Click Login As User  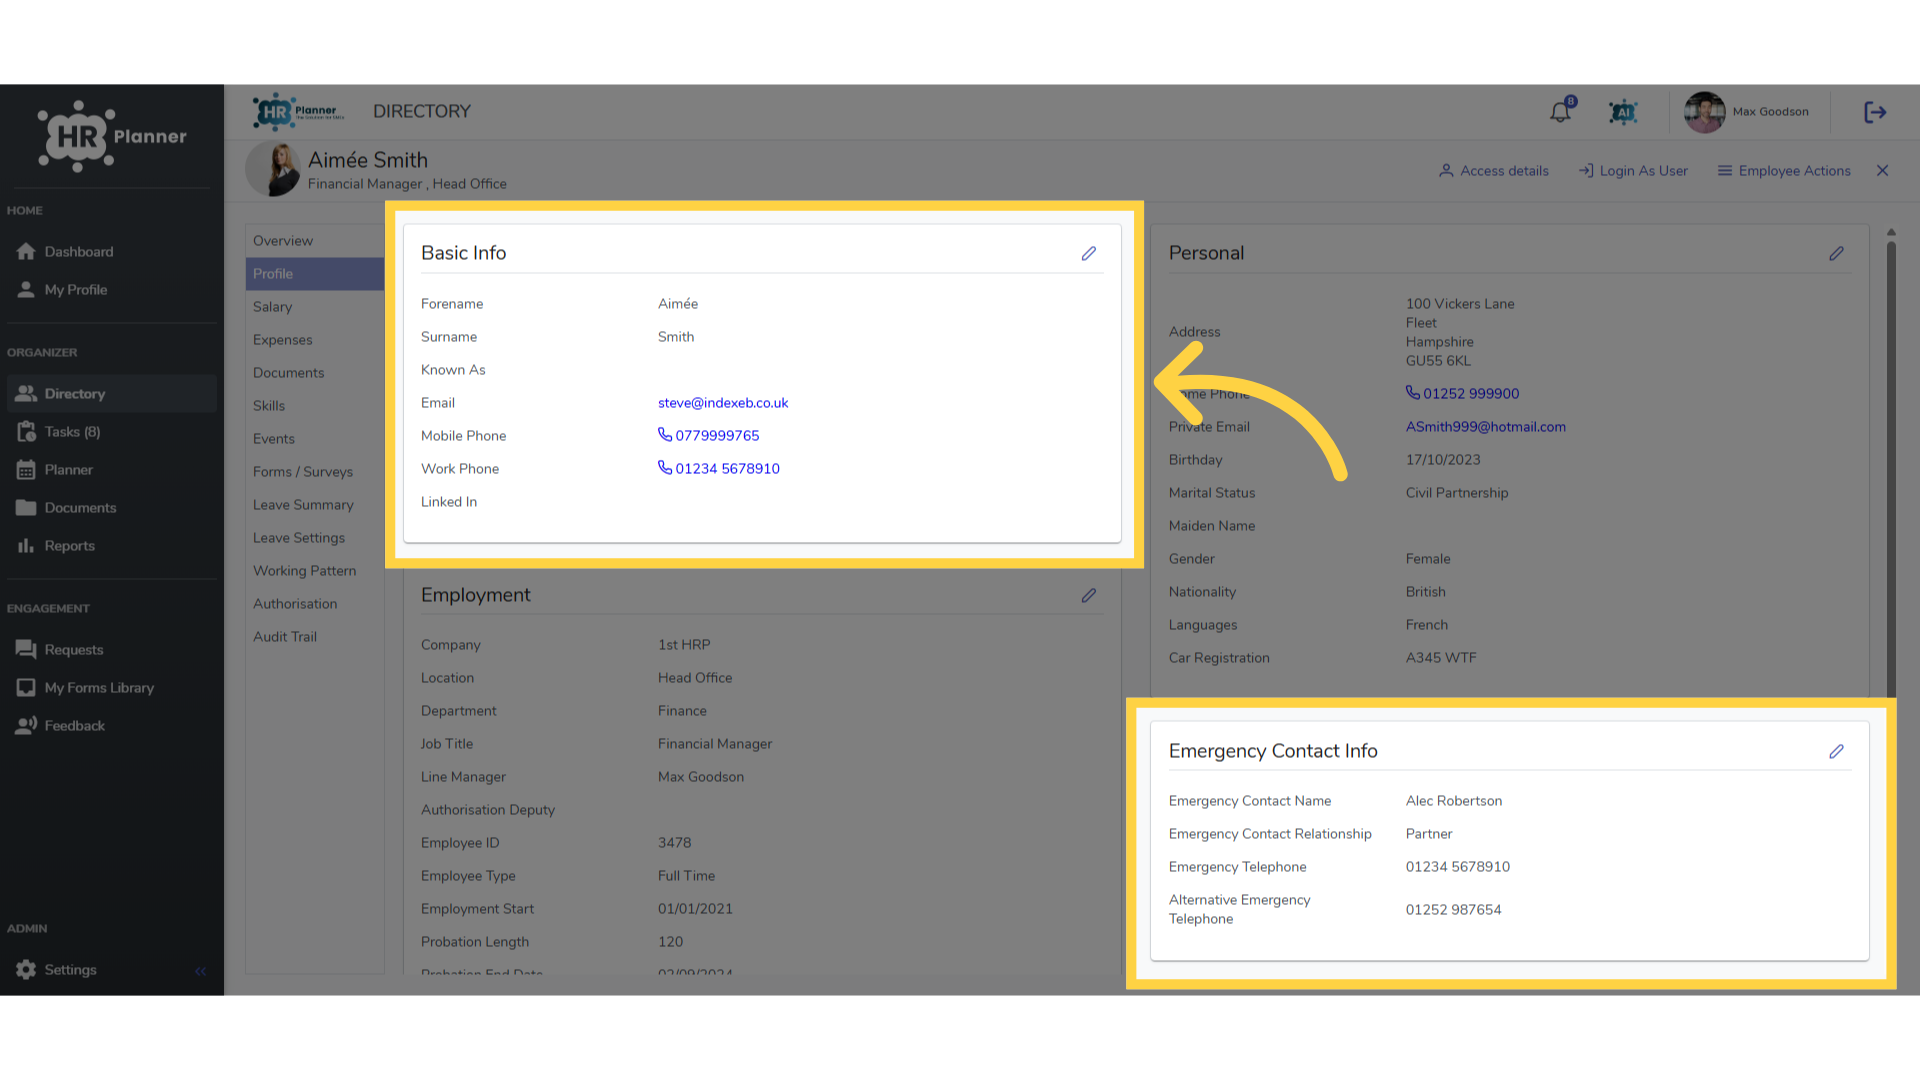(x=1633, y=171)
